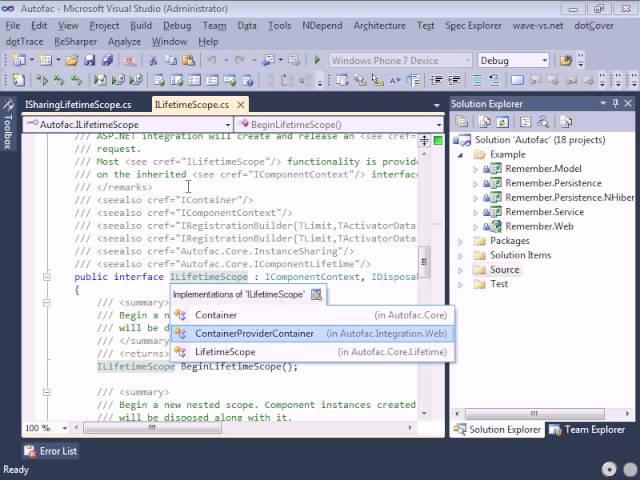Click the Navigate Backward icon
Viewport: 640px width, 480px height.
pyautogui.click(x=268, y=60)
